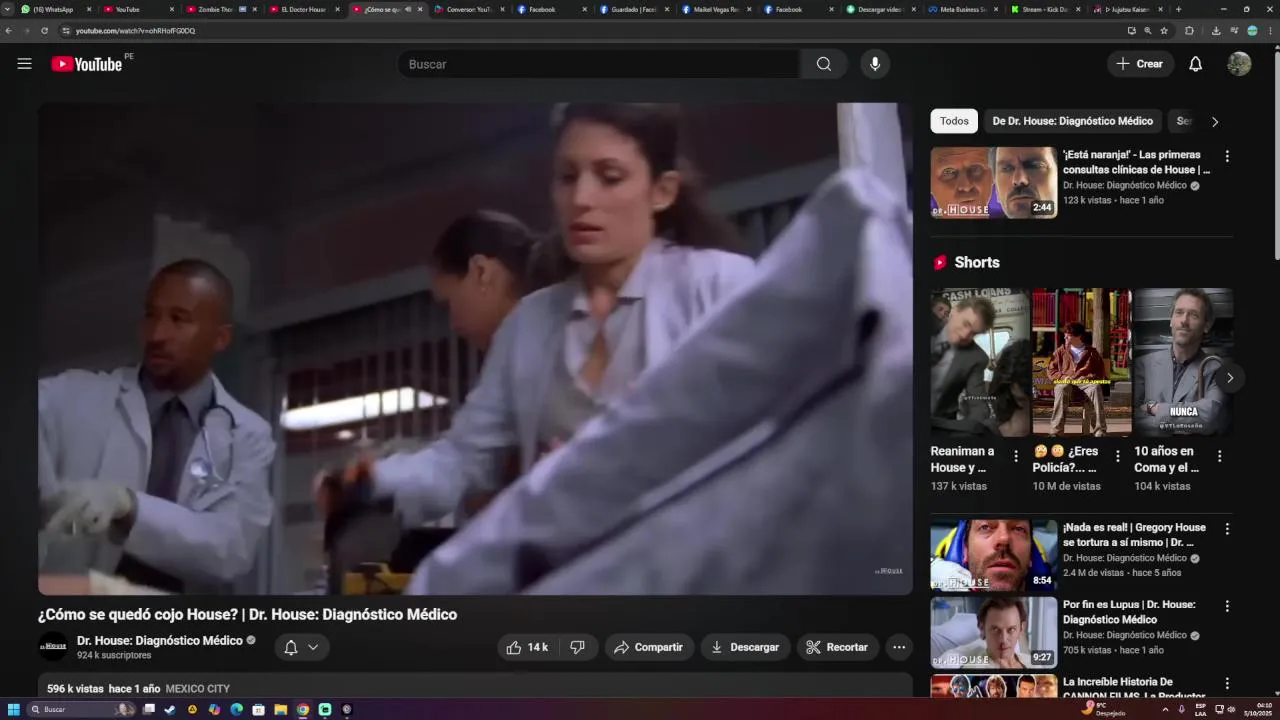Image resolution: width=1280 pixels, height=720 pixels.
Task: Open options for '¿Eres Policía?' short
Action: click(1118, 456)
